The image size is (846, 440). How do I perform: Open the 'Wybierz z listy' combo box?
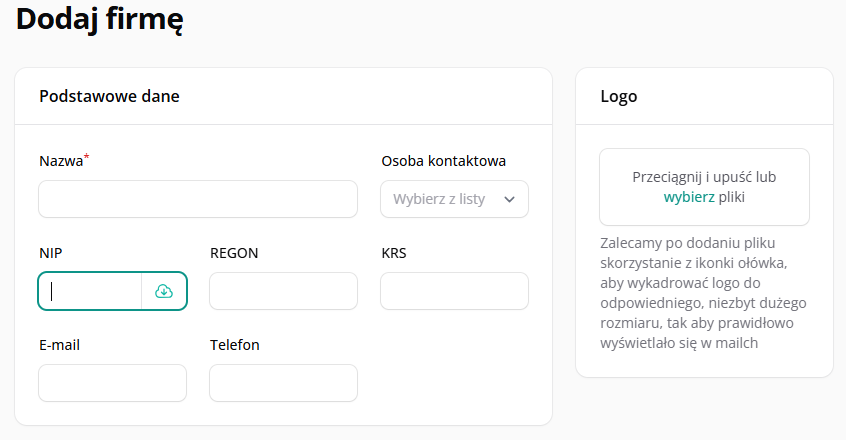point(454,199)
